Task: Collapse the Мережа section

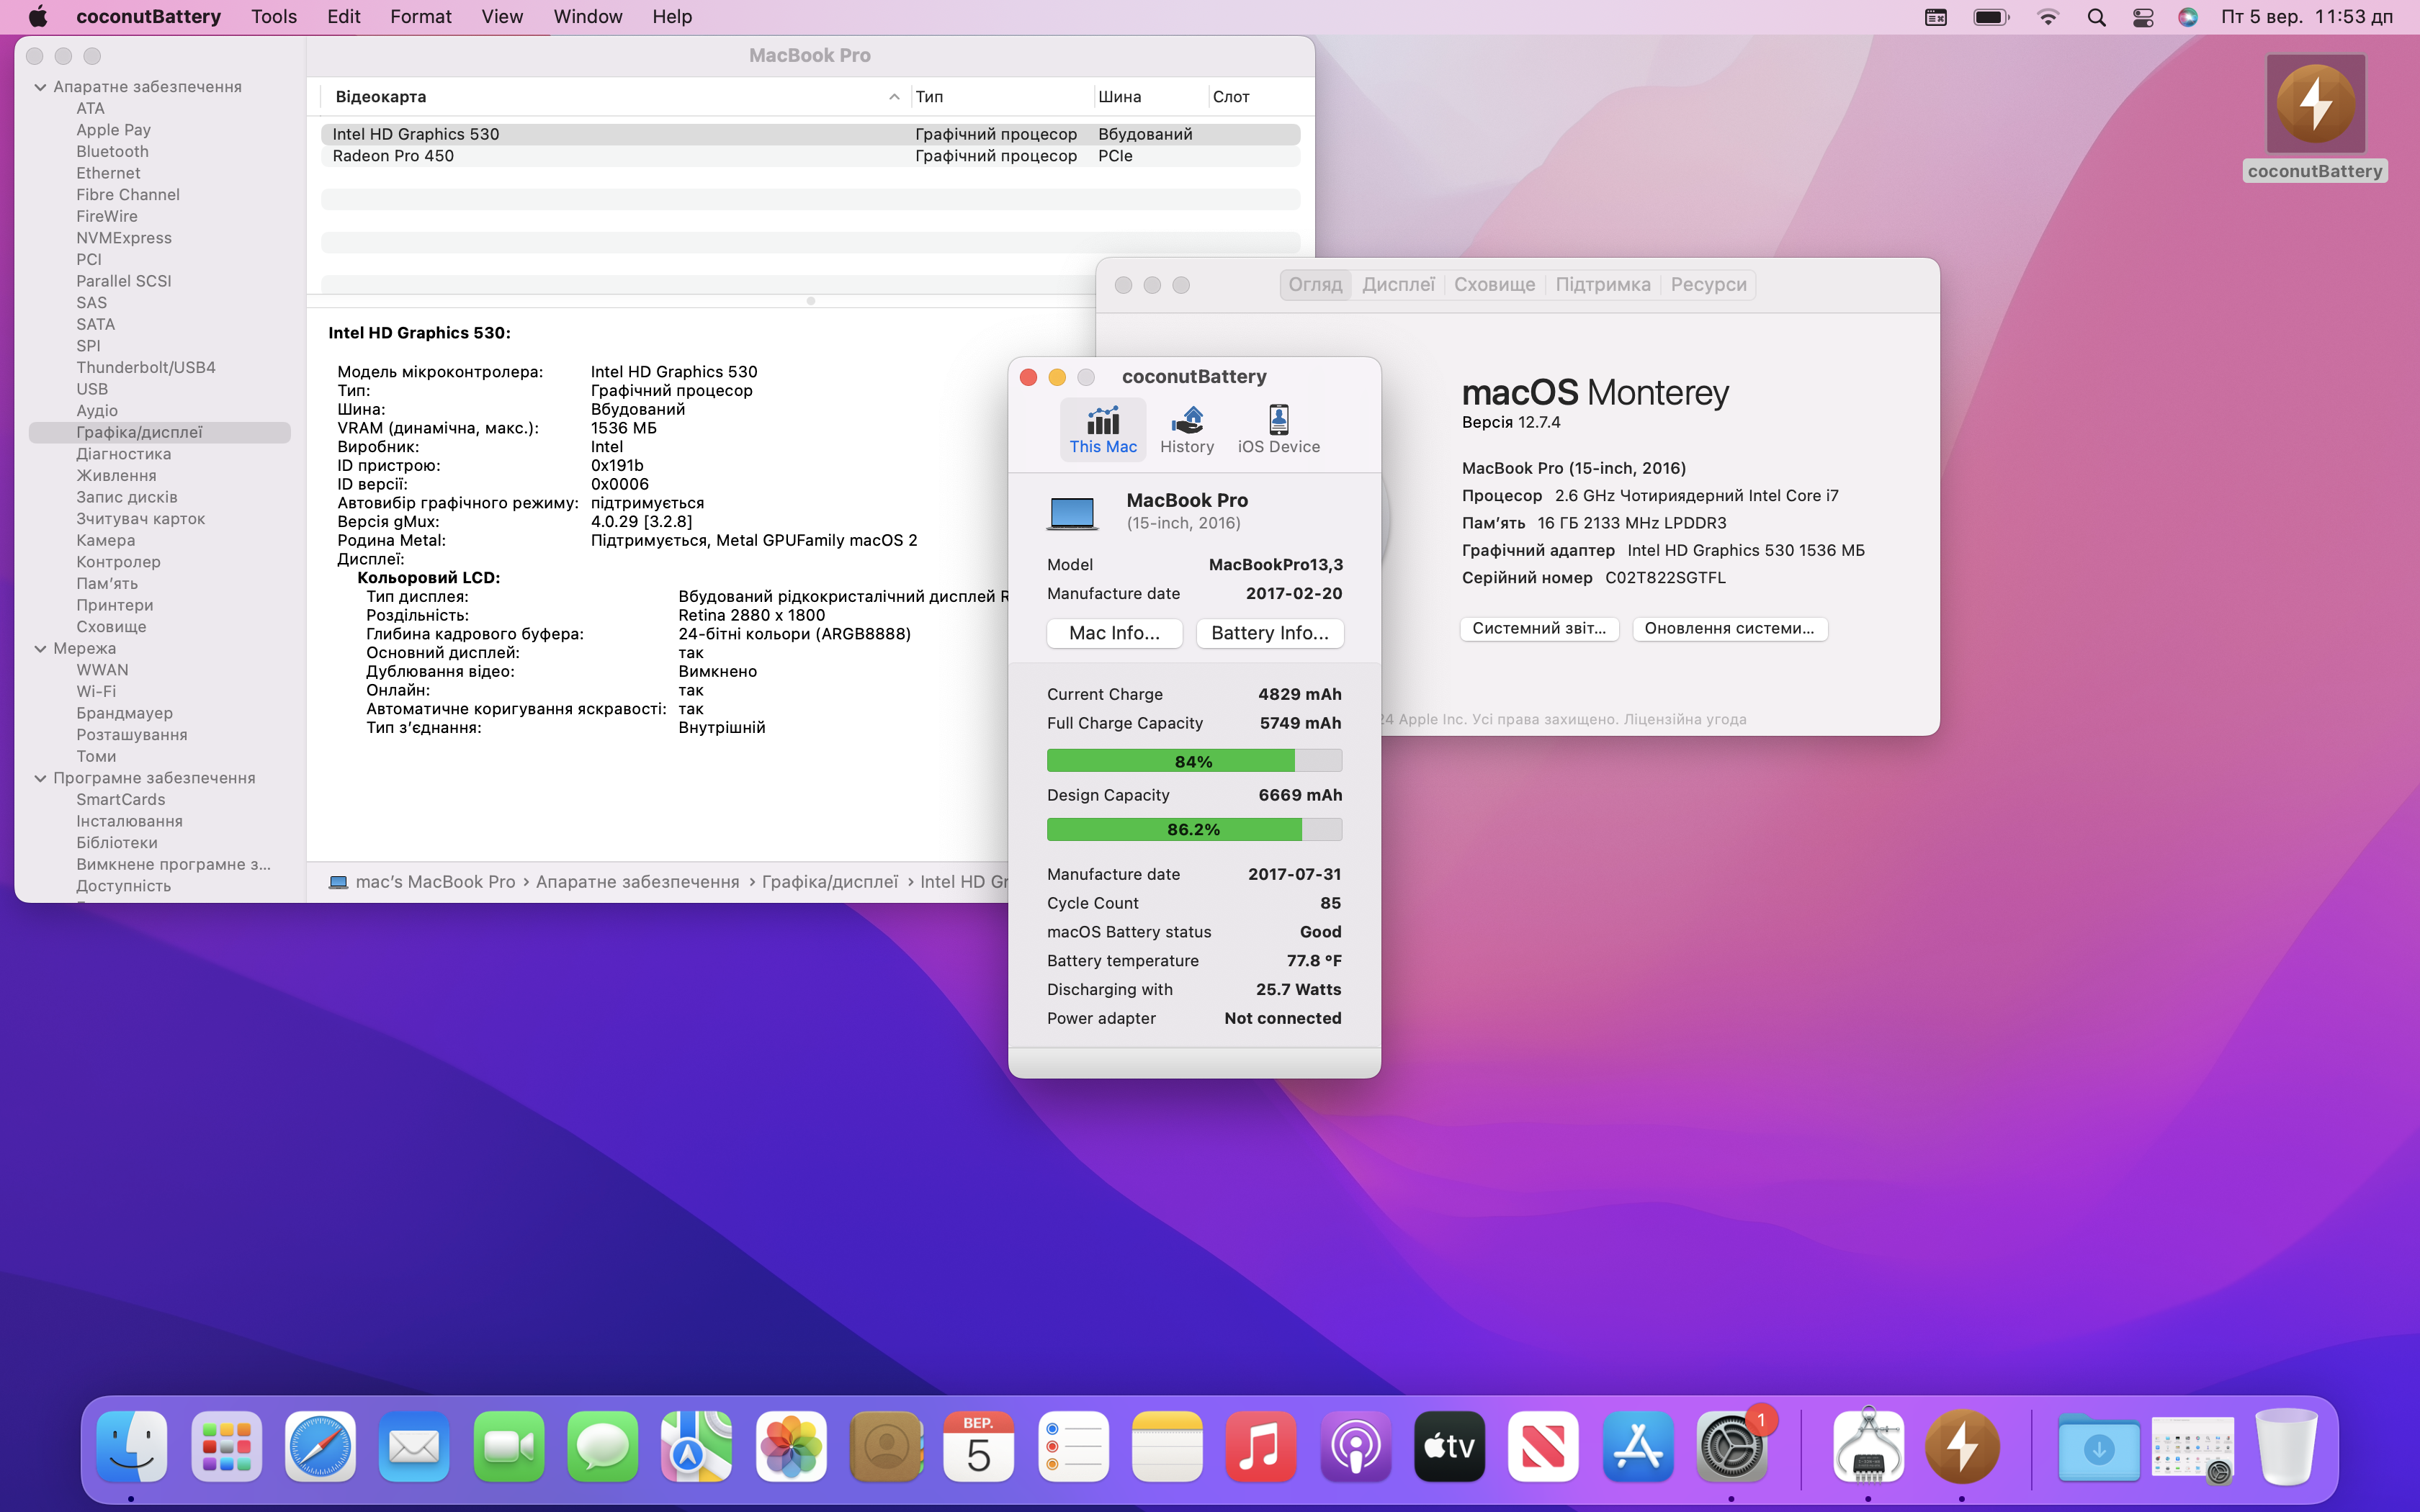Action: pyautogui.click(x=40, y=648)
